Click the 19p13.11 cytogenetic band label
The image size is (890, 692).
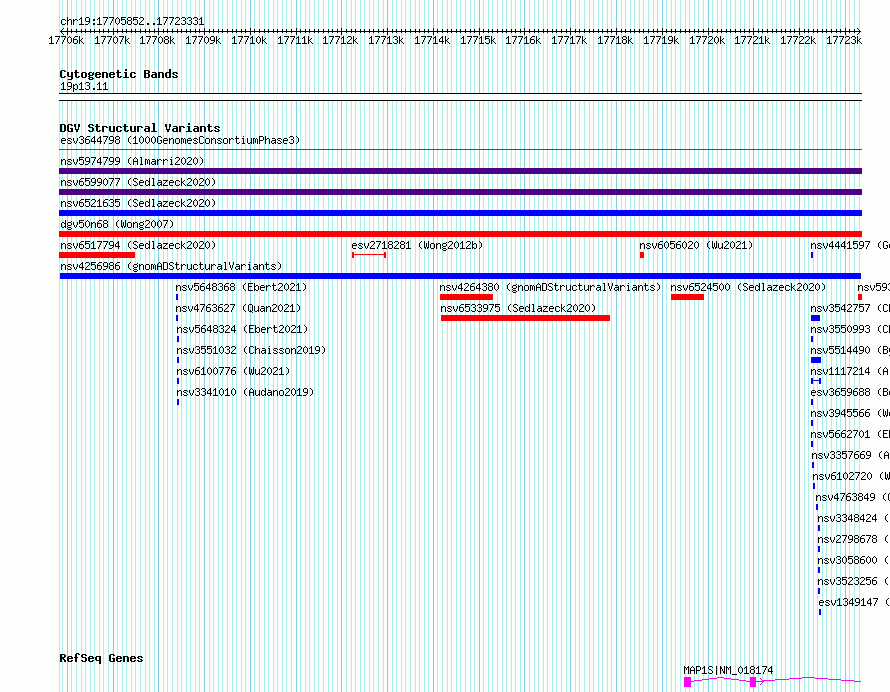coord(84,86)
